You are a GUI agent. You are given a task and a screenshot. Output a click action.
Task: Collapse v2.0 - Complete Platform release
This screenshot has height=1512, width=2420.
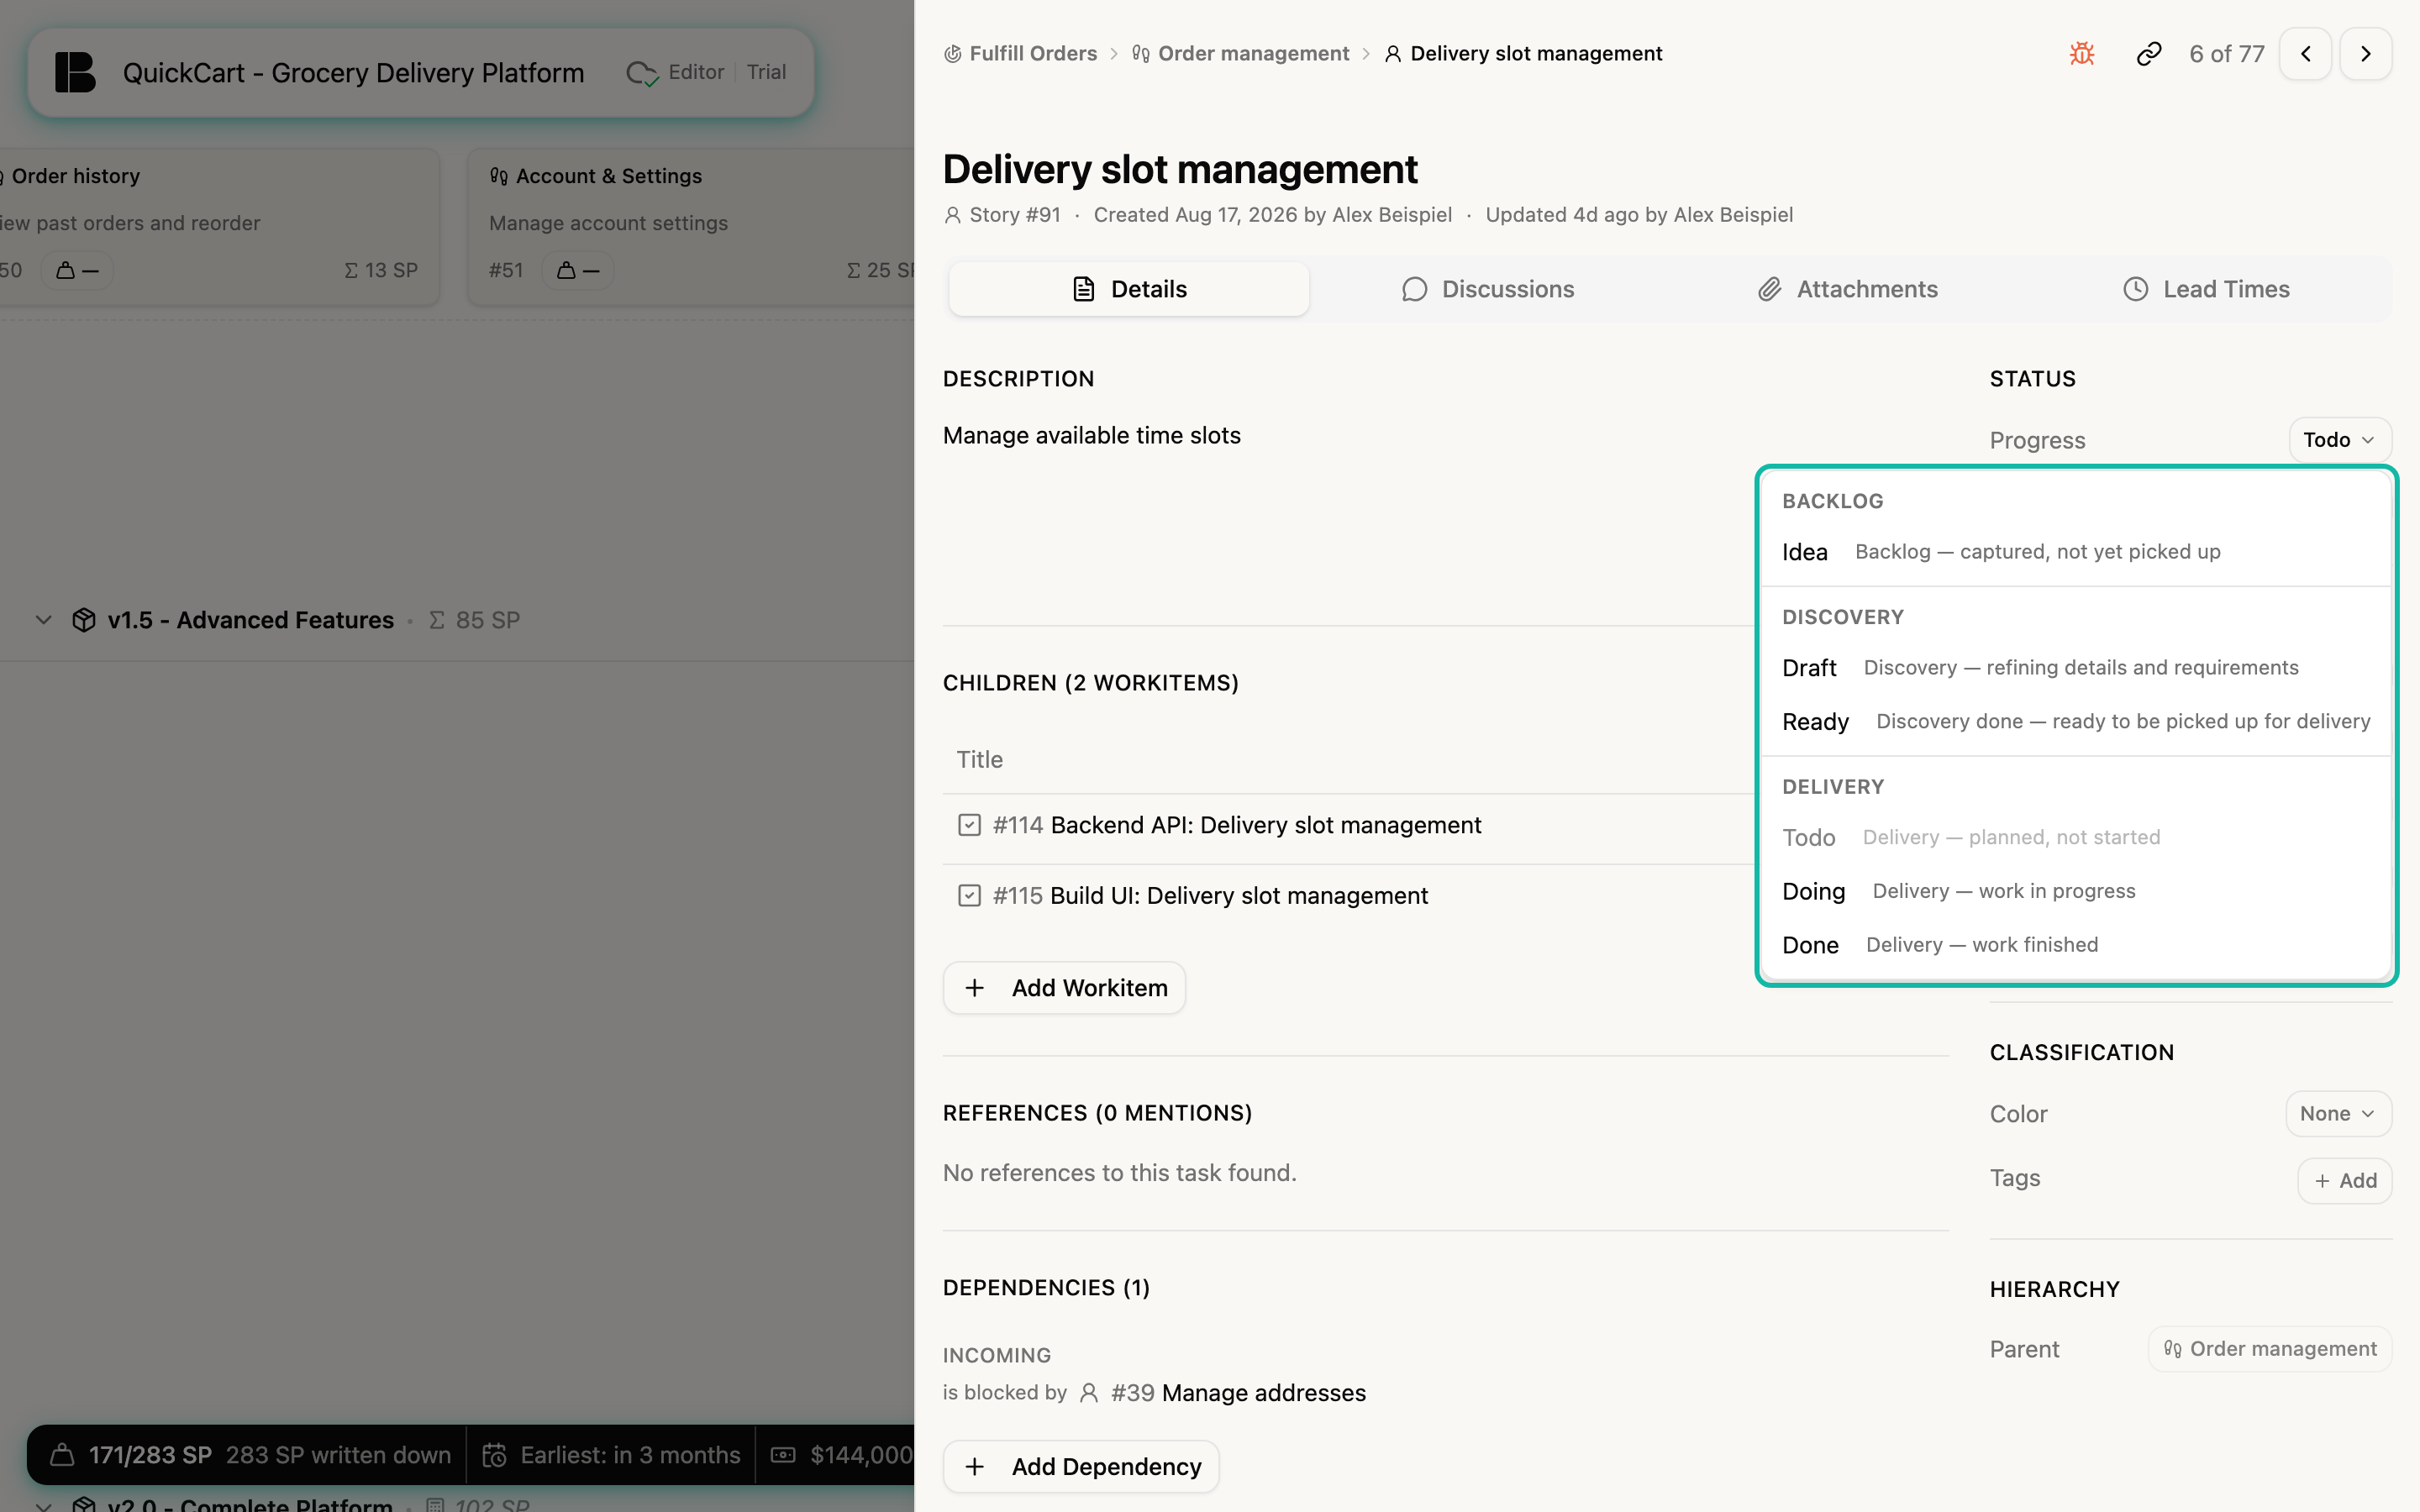(43, 1505)
